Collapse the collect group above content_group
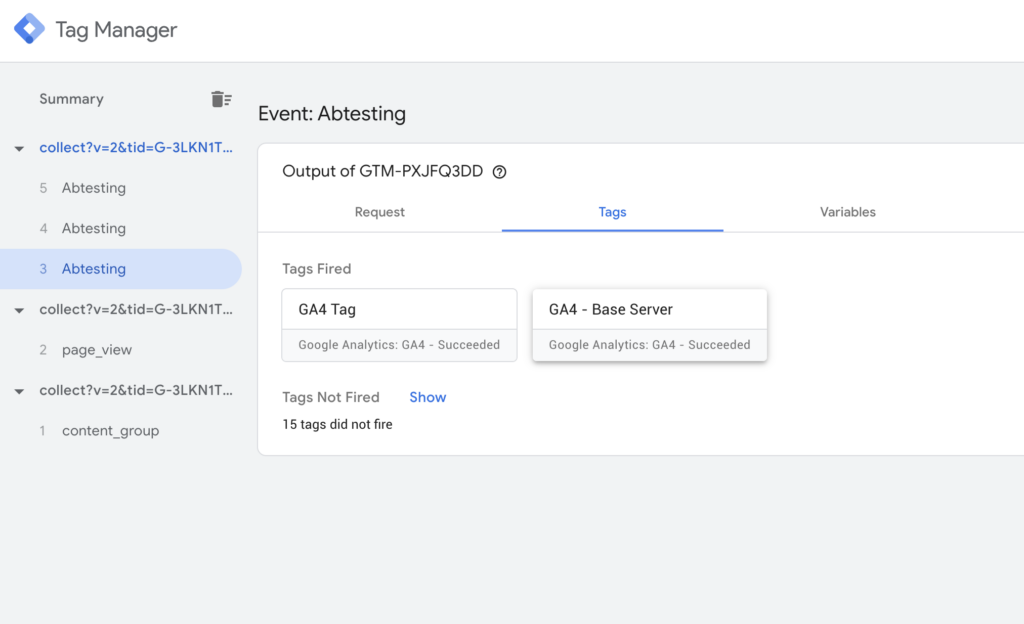1024x624 pixels. click(x=20, y=391)
